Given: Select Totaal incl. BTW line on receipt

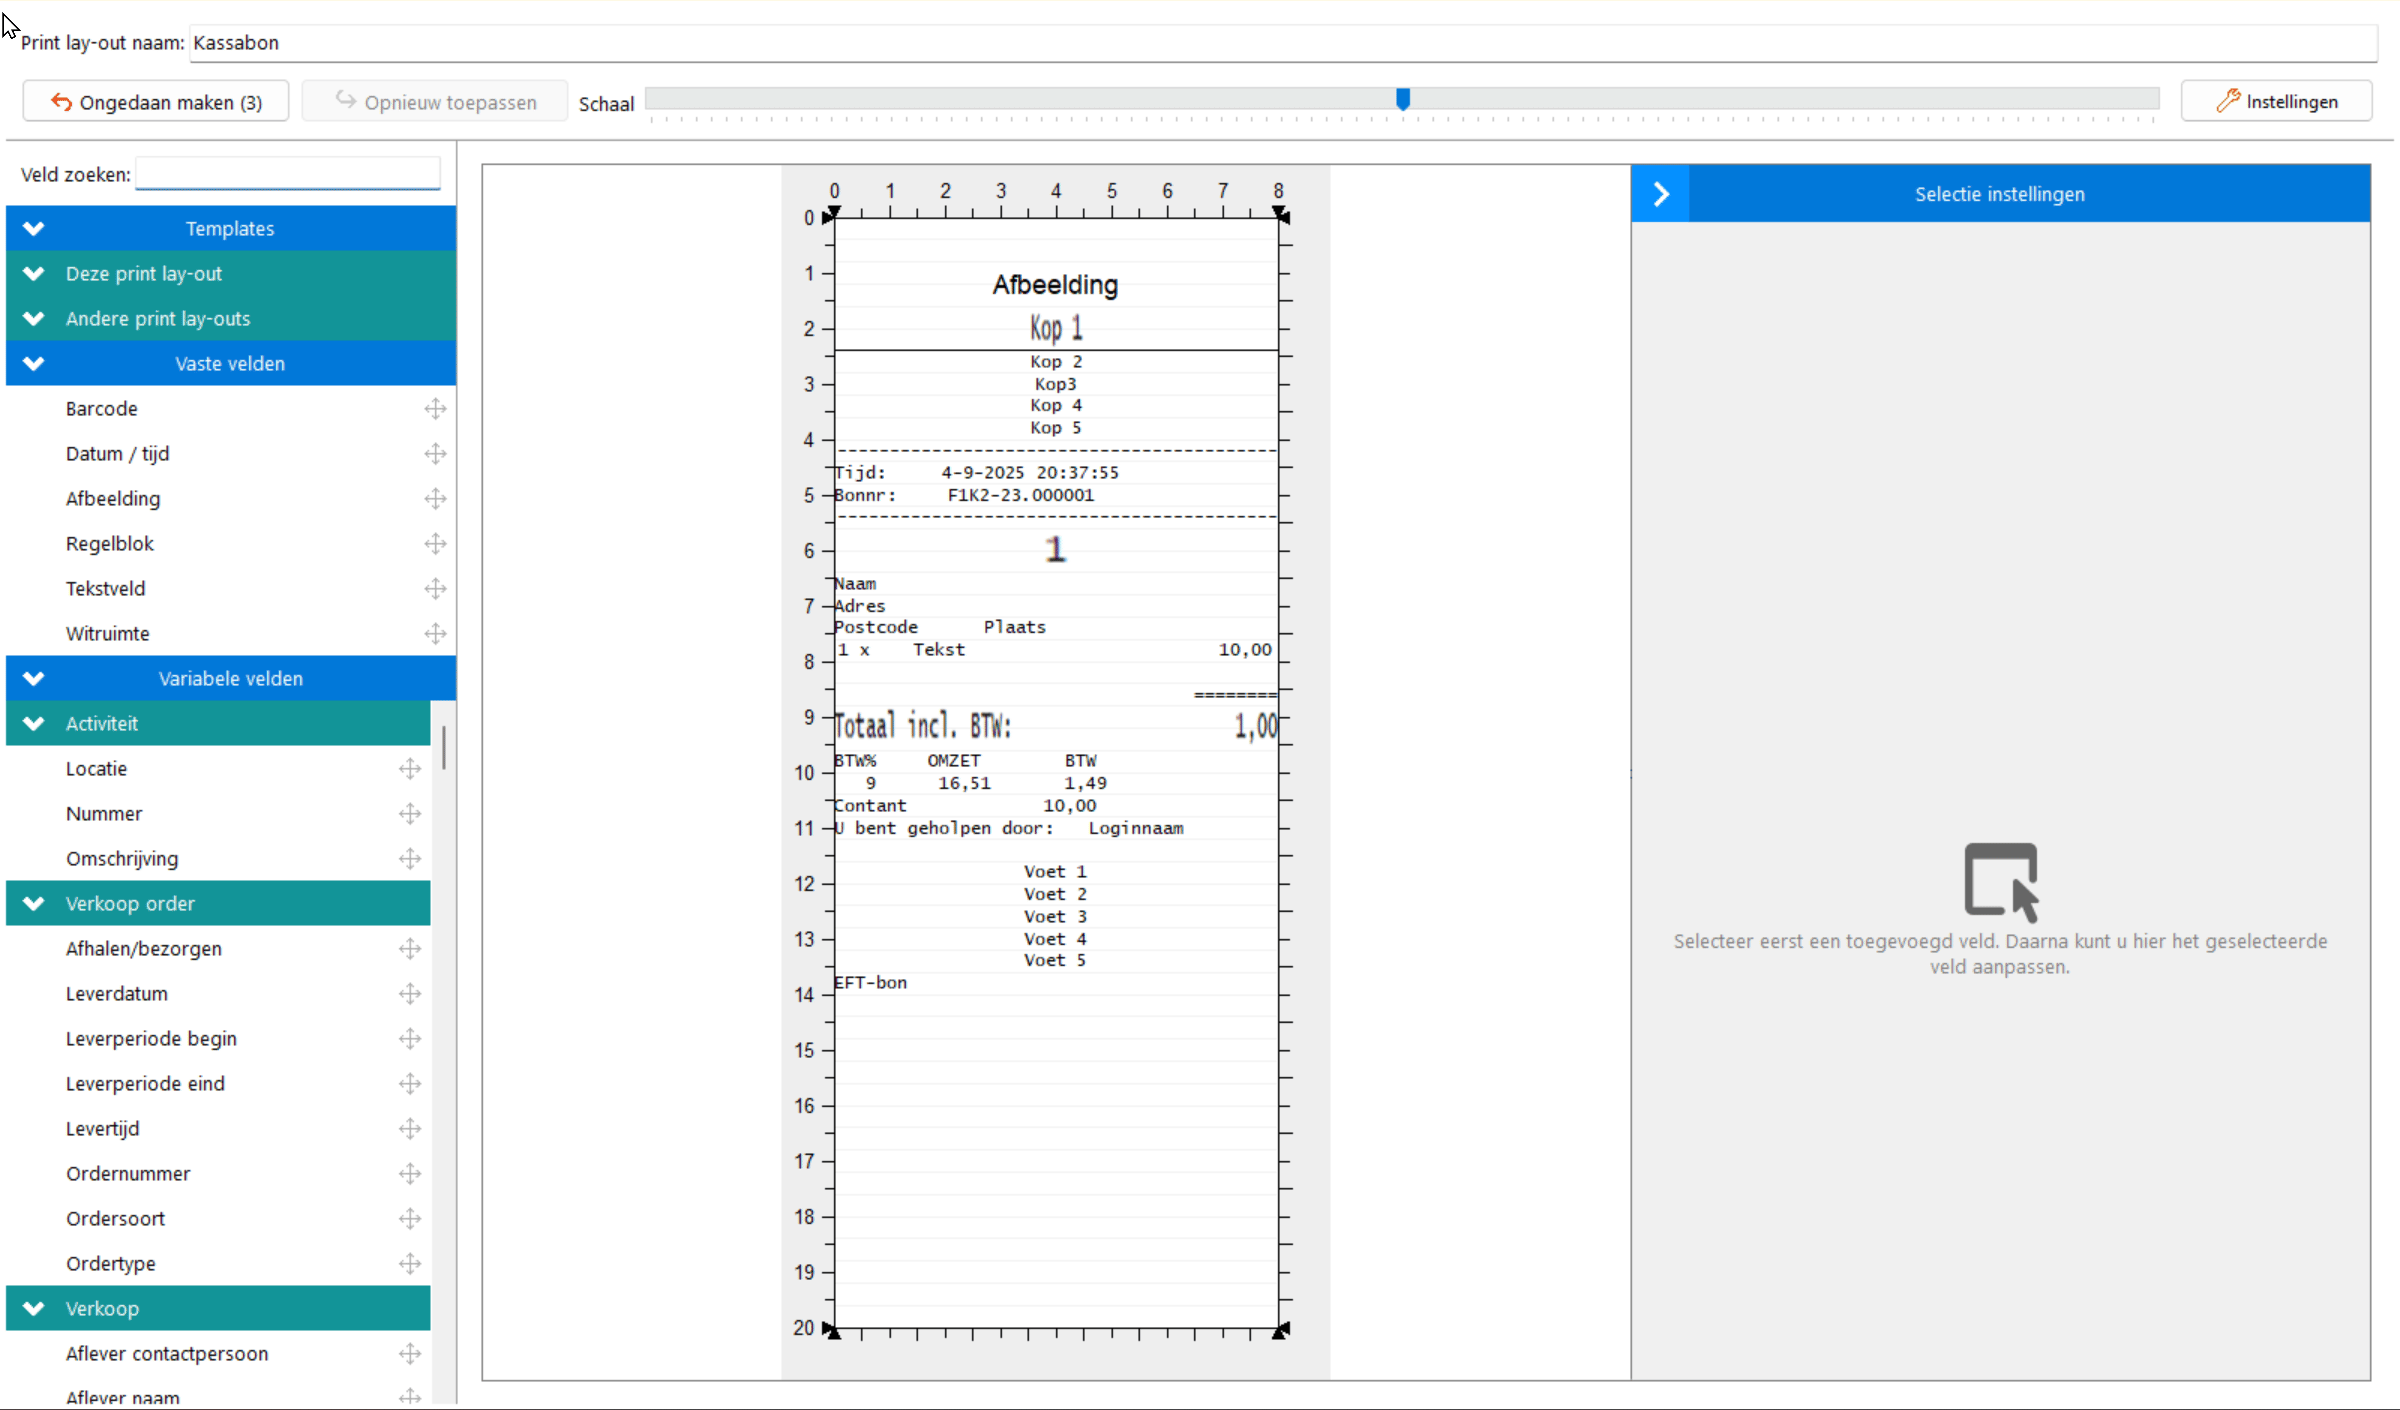Looking at the screenshot, I should pyautogui.click(x=923, y=726).
